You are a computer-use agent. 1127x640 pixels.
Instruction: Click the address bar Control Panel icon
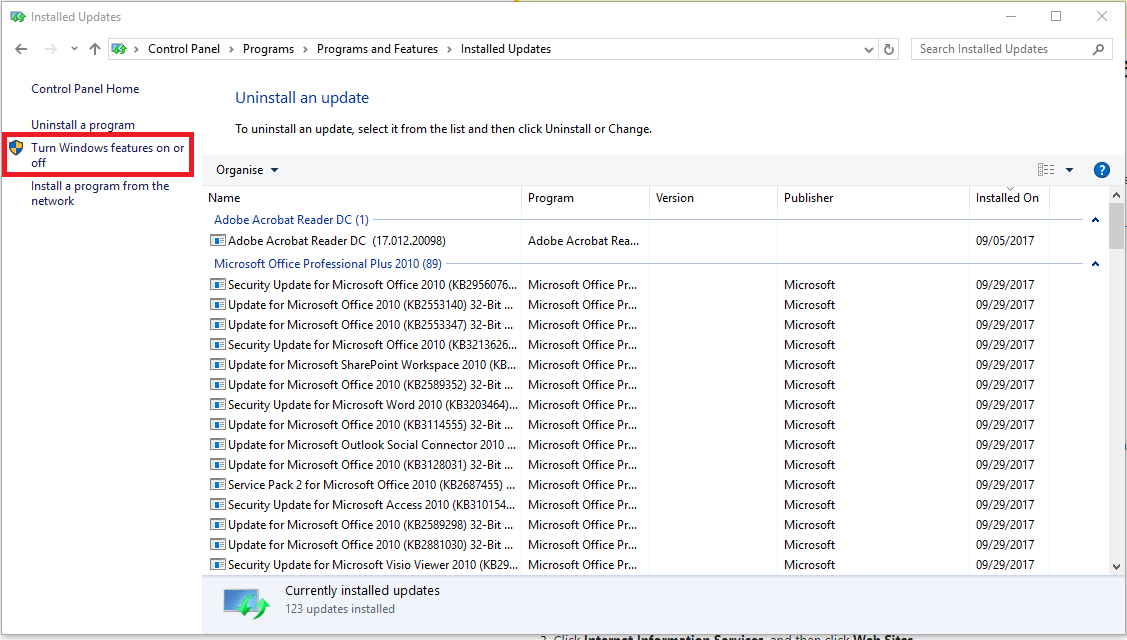[x=119, y=49]
